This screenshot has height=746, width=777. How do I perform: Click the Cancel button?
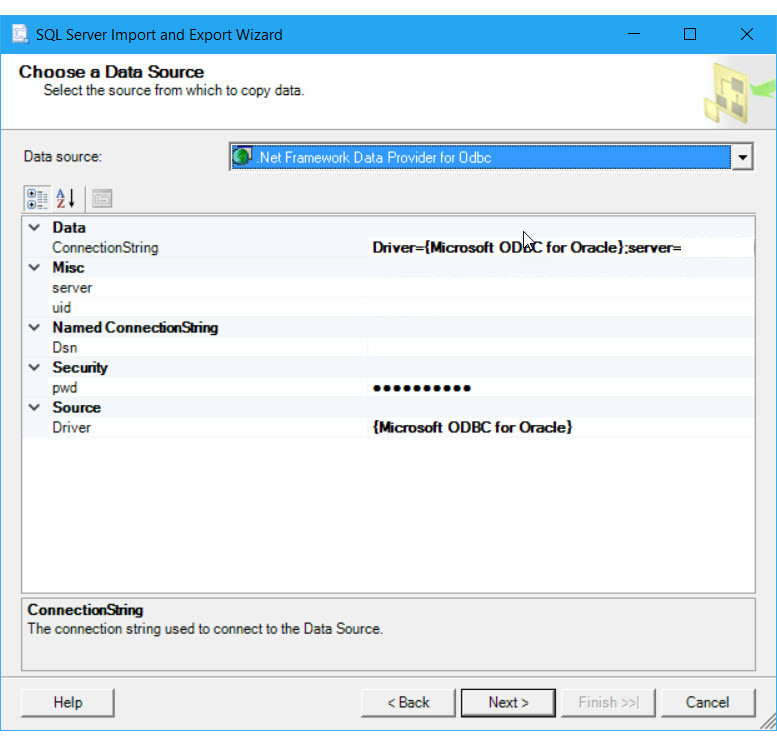pyautogui.click(x=708, y=702)
